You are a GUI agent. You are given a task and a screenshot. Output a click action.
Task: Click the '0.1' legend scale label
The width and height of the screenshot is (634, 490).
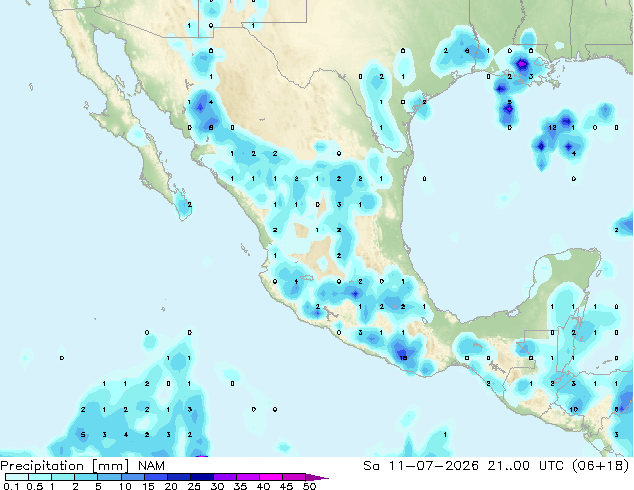click(x=11, y=486)
